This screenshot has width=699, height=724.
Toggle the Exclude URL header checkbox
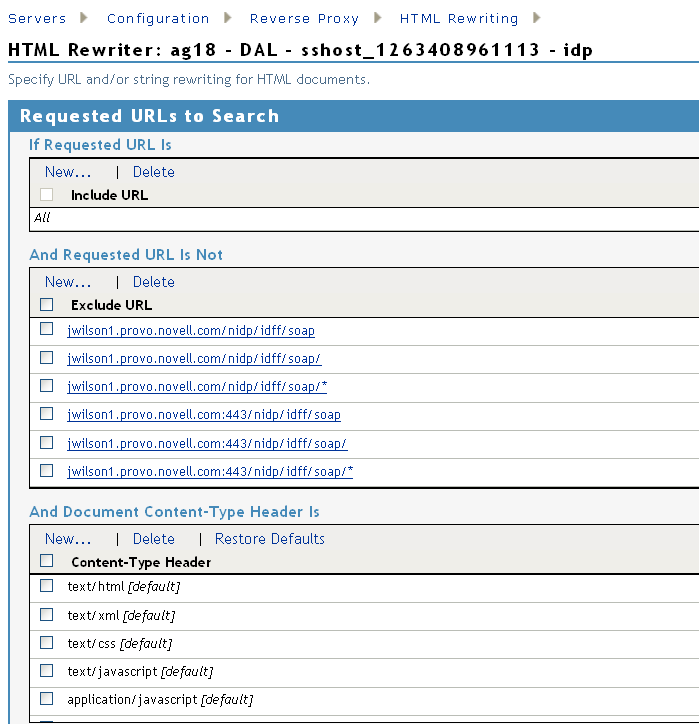pos(46,304)
